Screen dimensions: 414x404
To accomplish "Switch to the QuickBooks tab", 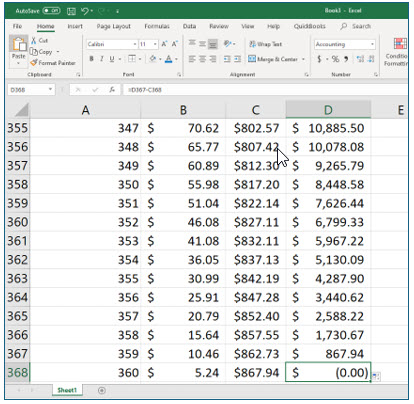I will [x=310, y=26].
